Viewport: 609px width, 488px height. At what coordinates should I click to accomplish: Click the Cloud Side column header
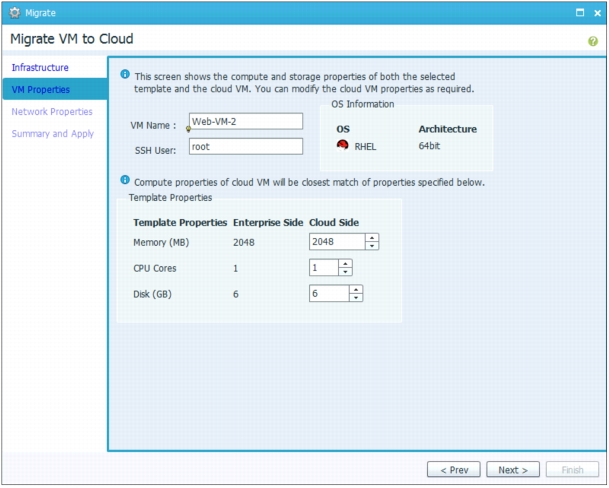tap(334, 223)
